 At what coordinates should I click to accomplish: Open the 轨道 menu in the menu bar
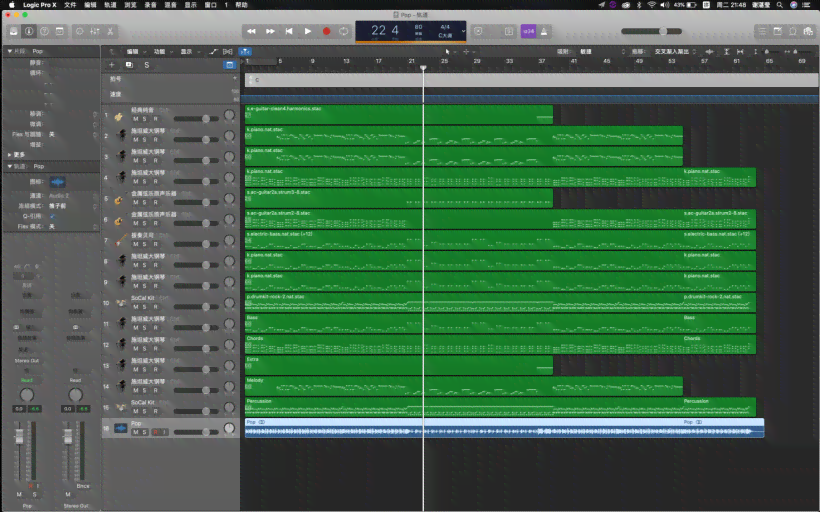click(x=110, y=5)
